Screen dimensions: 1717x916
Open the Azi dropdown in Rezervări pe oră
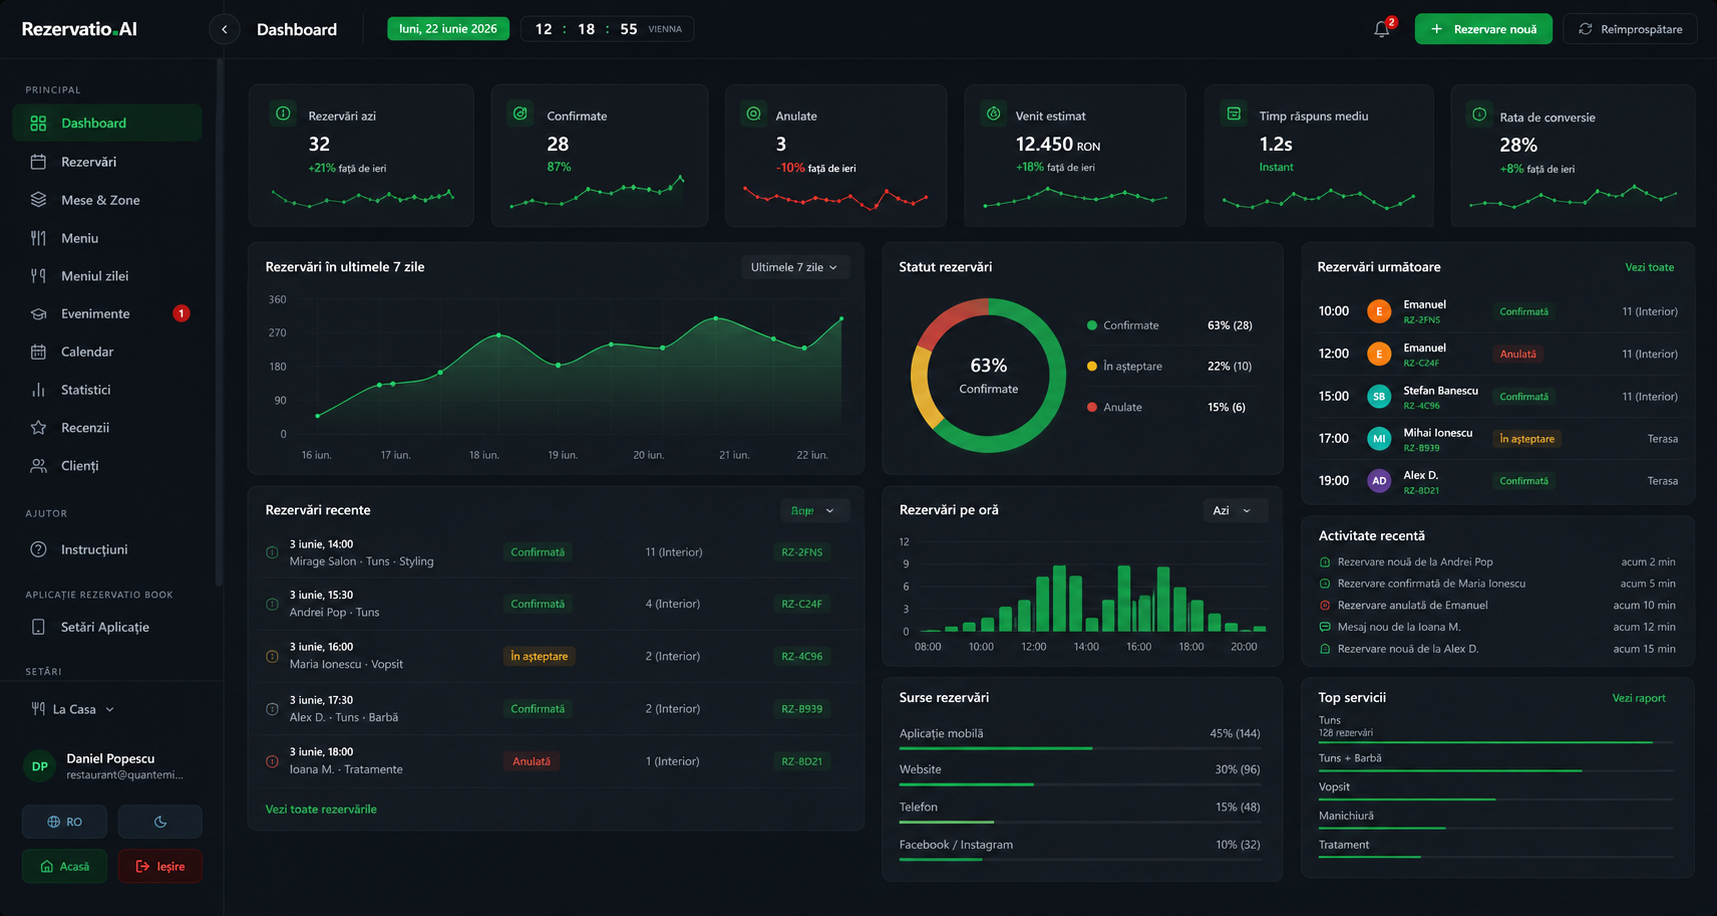pyautogui.click(x=1234, y=510)
